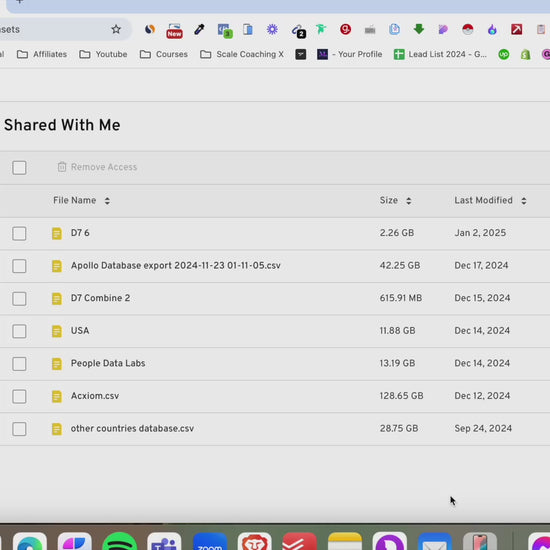Tick the select-all checkbox above the table

coord(19,168)
